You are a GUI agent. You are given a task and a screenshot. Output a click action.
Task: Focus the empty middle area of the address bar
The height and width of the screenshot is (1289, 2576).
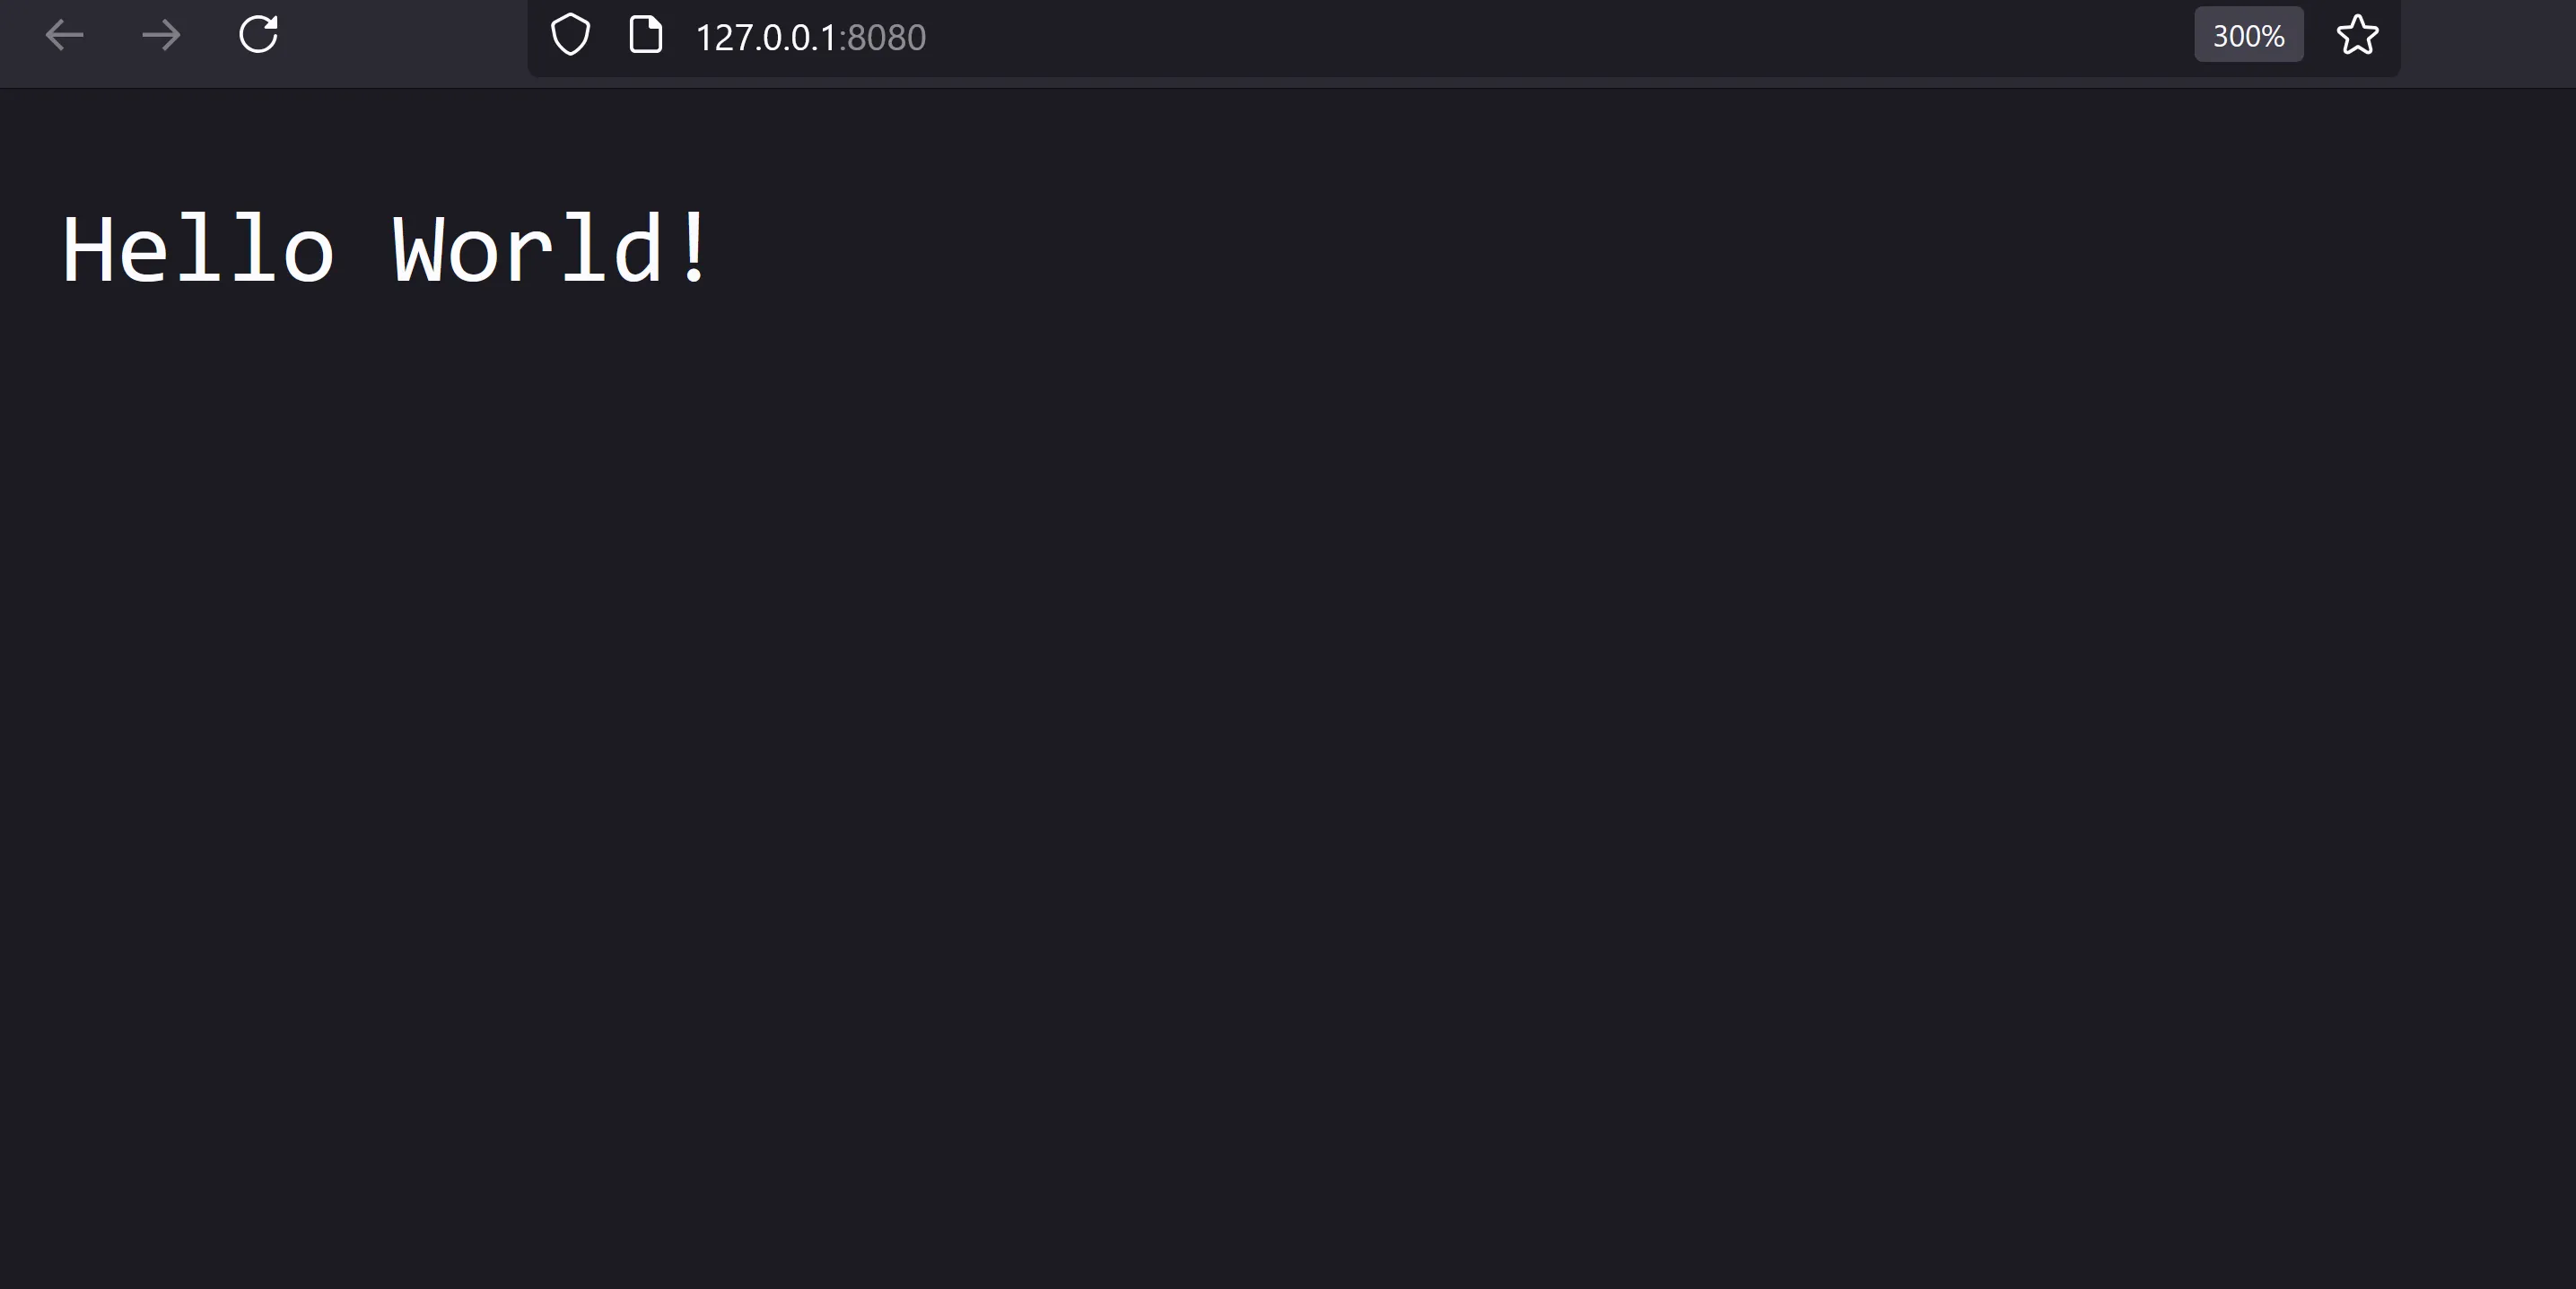[x=1550, y=37]
